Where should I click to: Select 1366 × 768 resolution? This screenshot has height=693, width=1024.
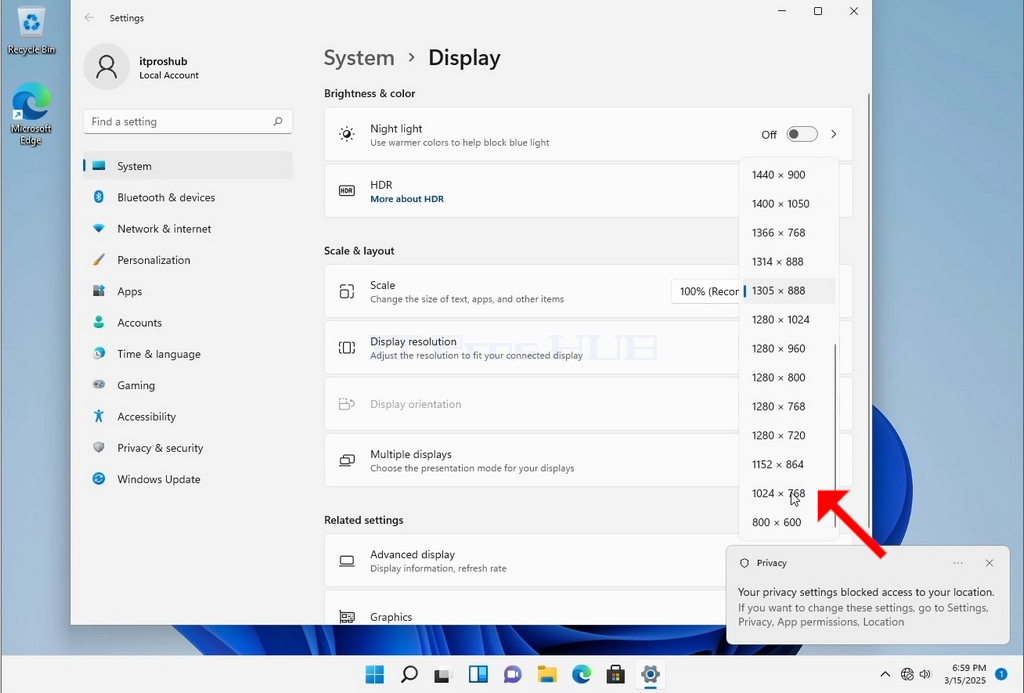click(x=789, y=233)
